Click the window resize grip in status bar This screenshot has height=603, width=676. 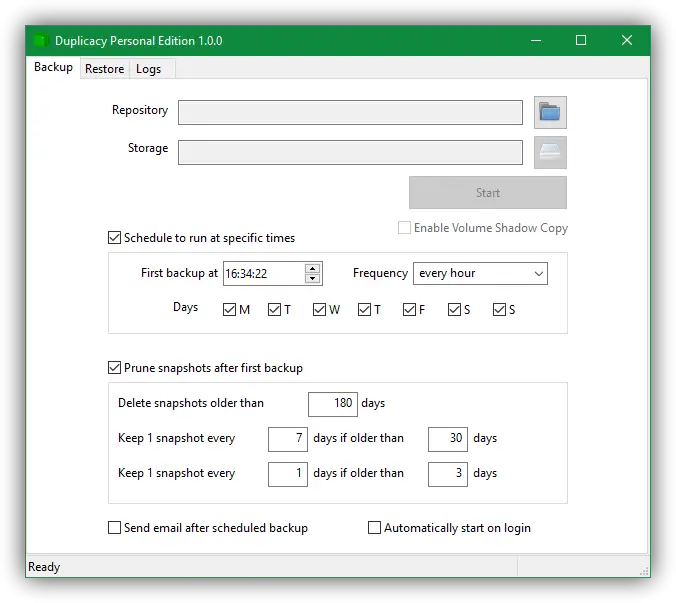(644, 572)
